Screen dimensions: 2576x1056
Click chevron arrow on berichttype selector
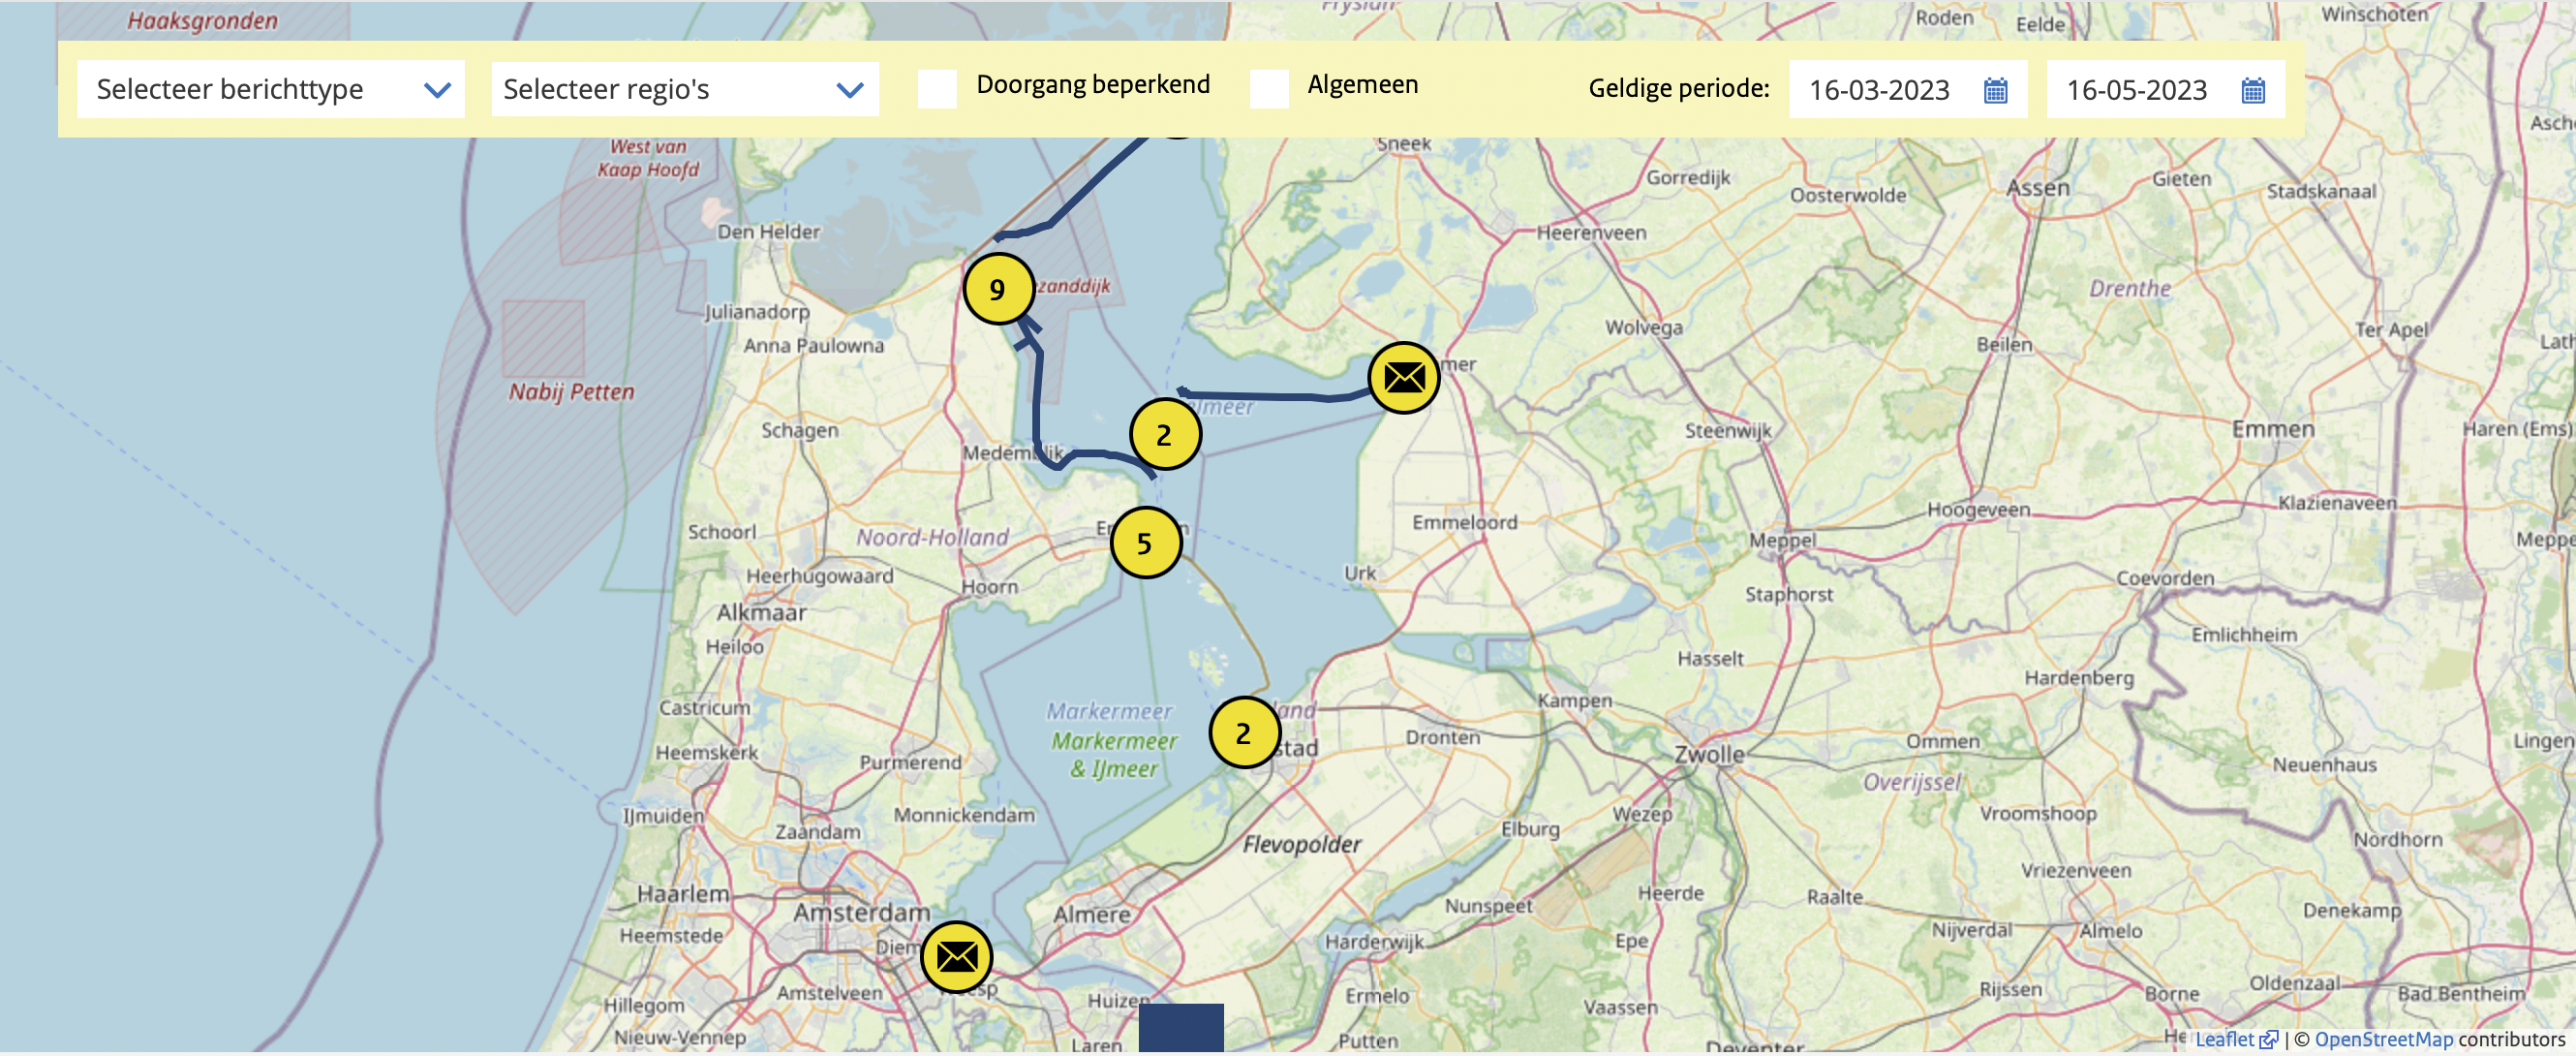point(437,90)
